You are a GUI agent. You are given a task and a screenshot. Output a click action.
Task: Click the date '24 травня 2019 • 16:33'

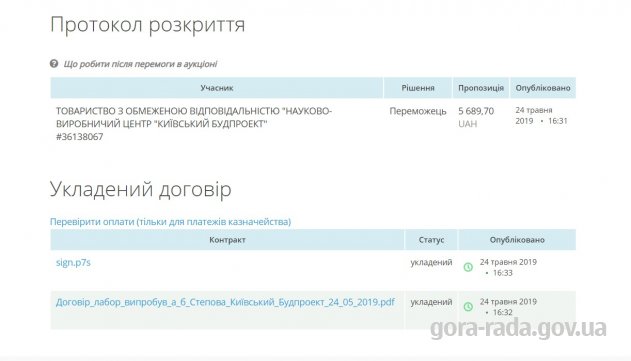coord(508,267)
